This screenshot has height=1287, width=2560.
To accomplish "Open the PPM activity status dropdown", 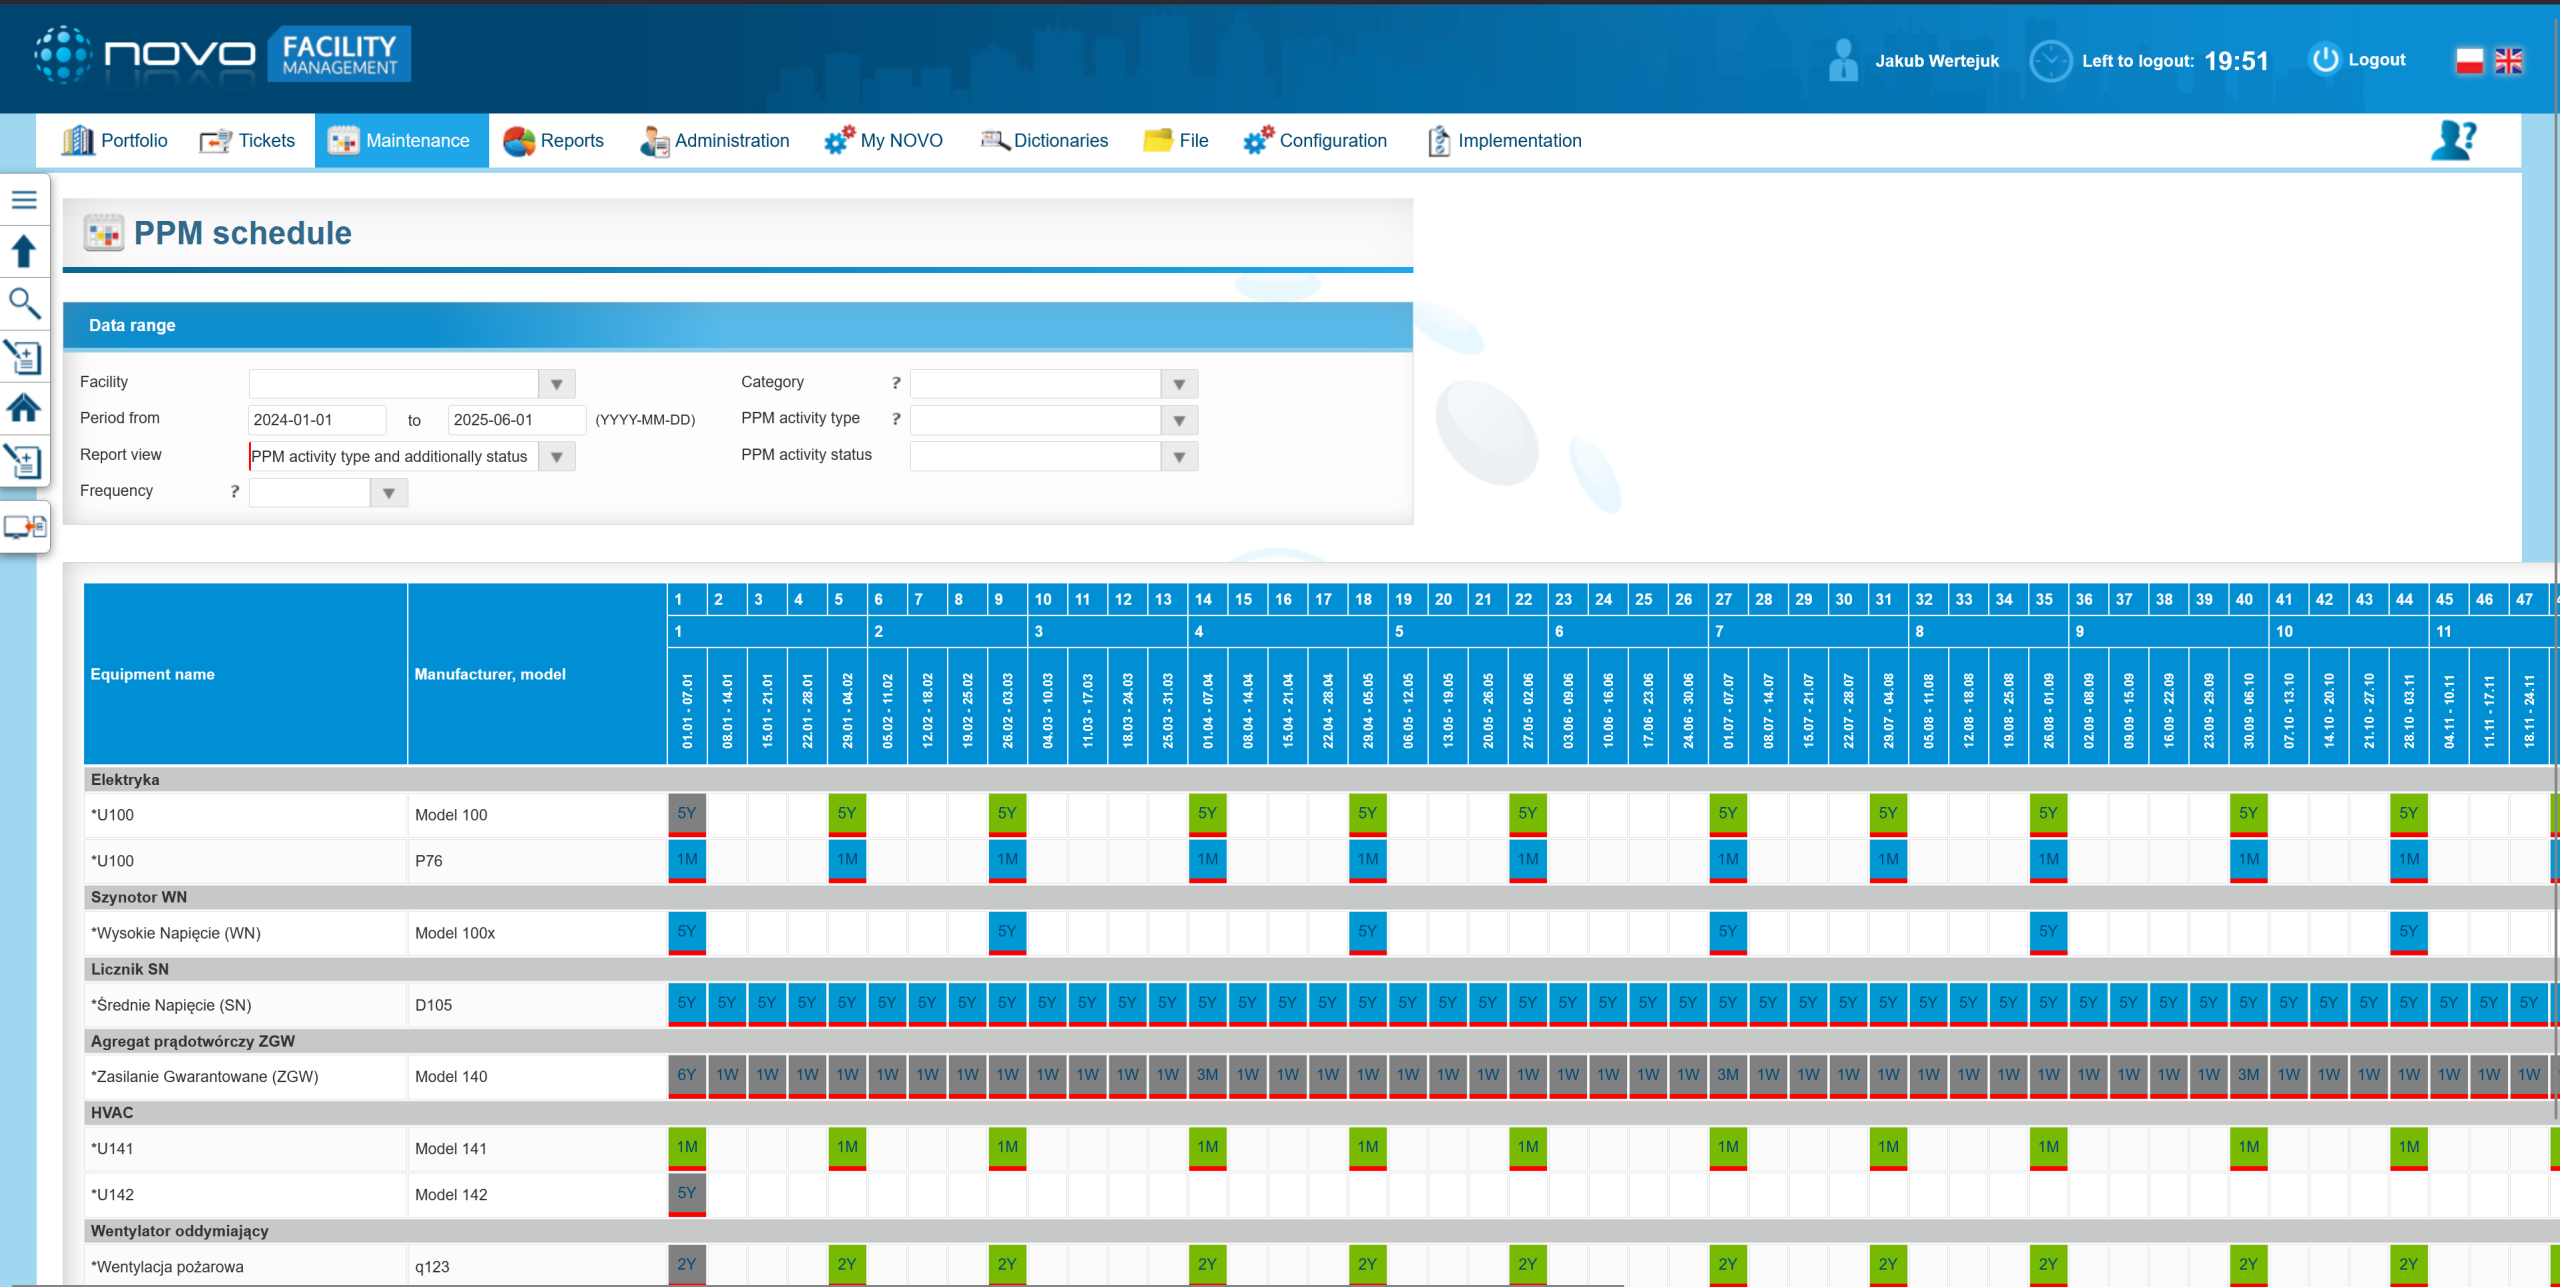I will [x=1179, y=457].
